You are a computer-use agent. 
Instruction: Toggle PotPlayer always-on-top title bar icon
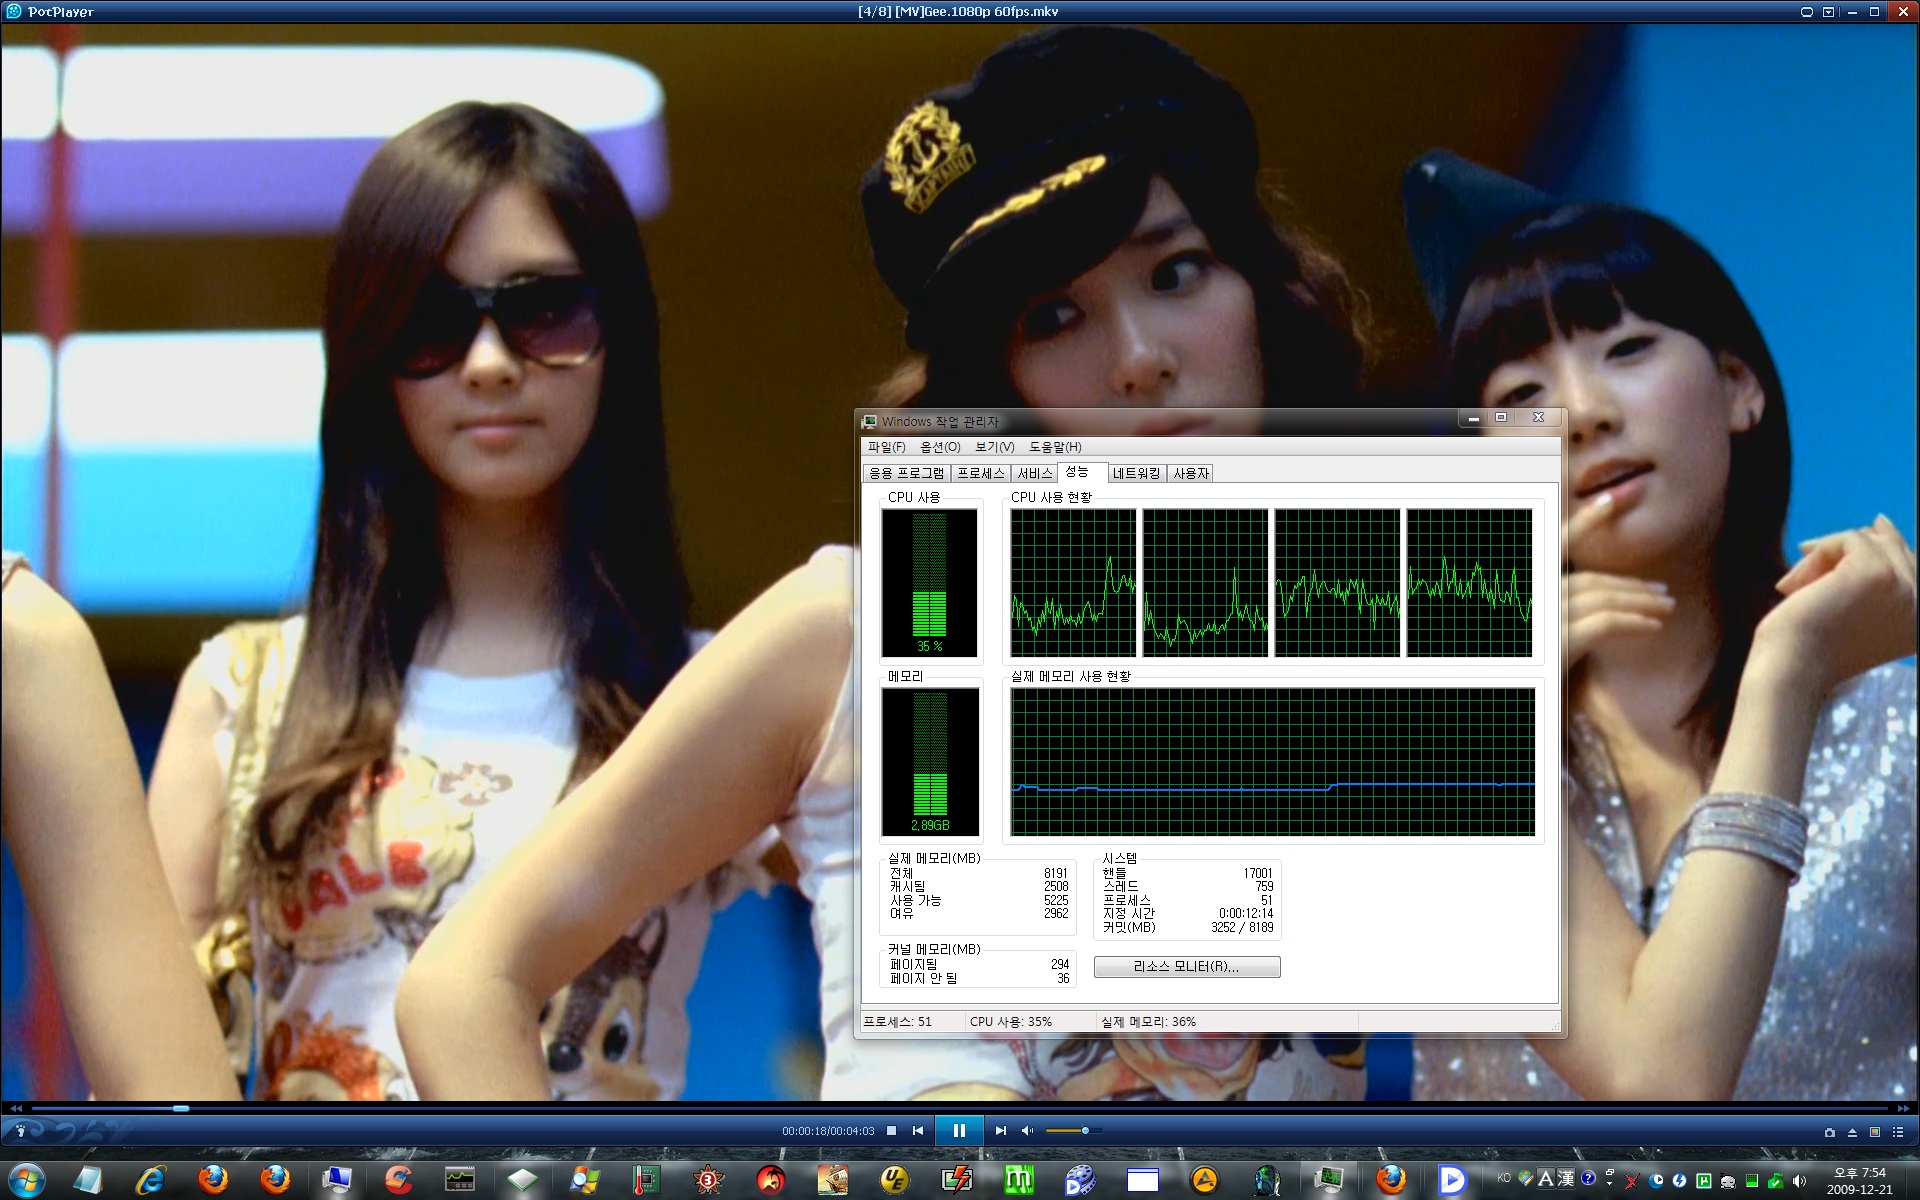point(1806,12)
